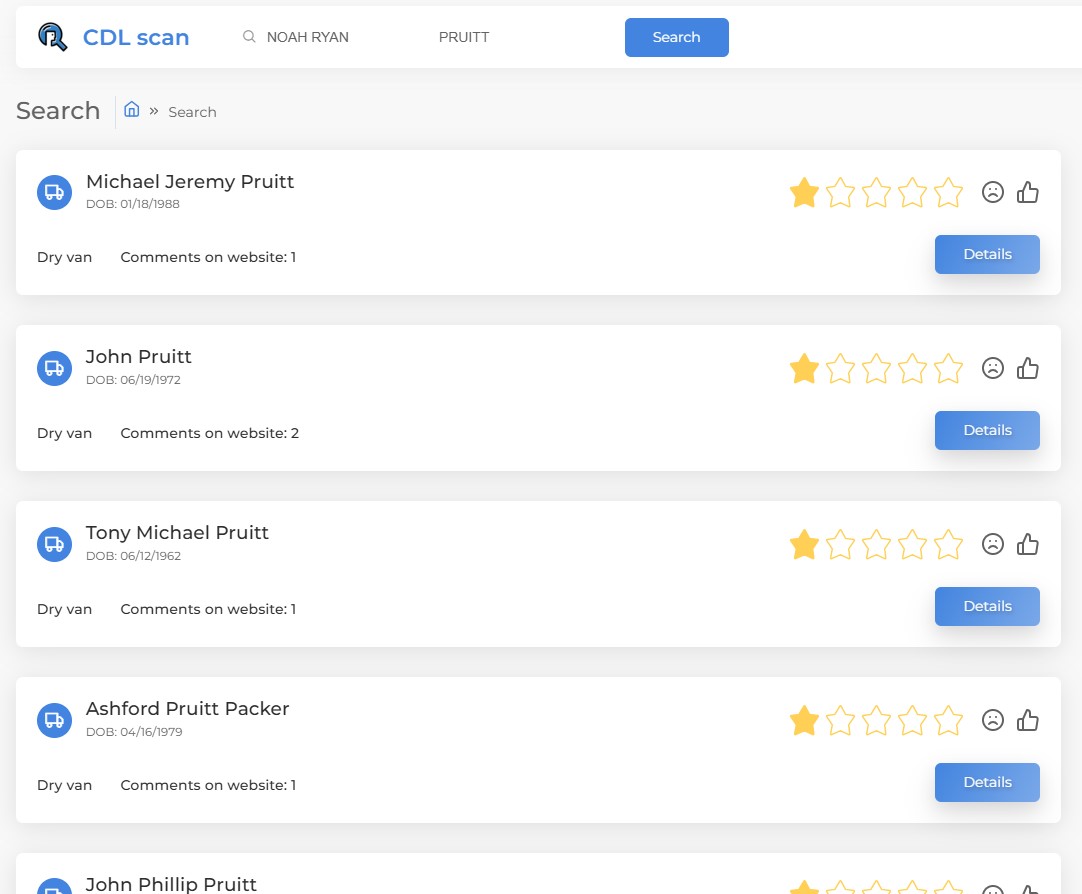Open Details for John Pruitt
This screenshot has width=1082, height=894.
click(x=987, y=430)
